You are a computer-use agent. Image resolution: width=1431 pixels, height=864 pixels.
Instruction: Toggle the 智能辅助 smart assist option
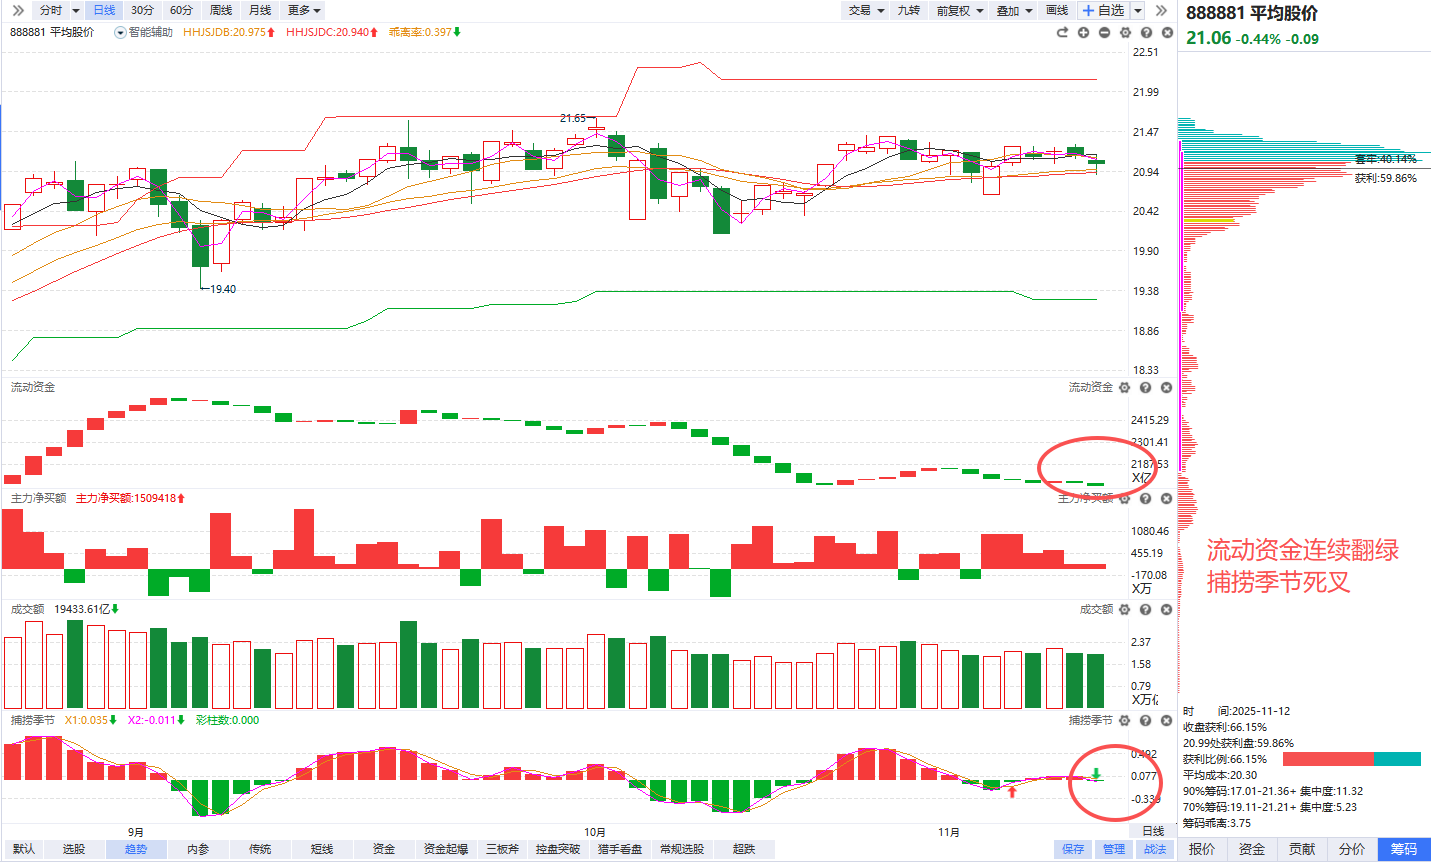tap(144, 32)
